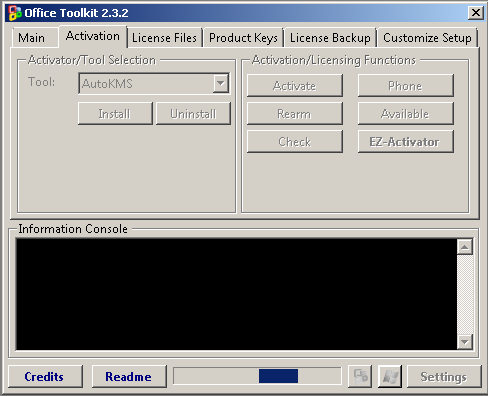Click the Available button
The width and height of the screenshot is (488, 396).
(406, 114)
